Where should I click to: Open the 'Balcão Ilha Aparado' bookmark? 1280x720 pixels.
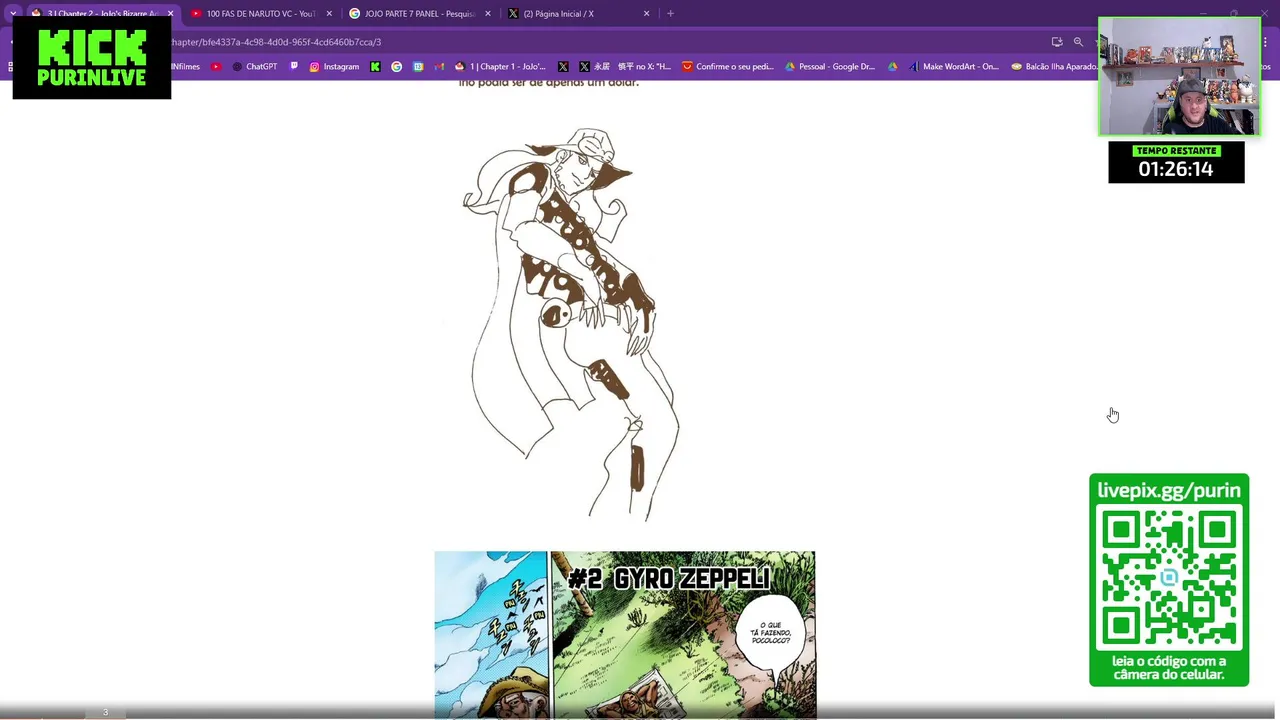click(x=1054, y=67)
